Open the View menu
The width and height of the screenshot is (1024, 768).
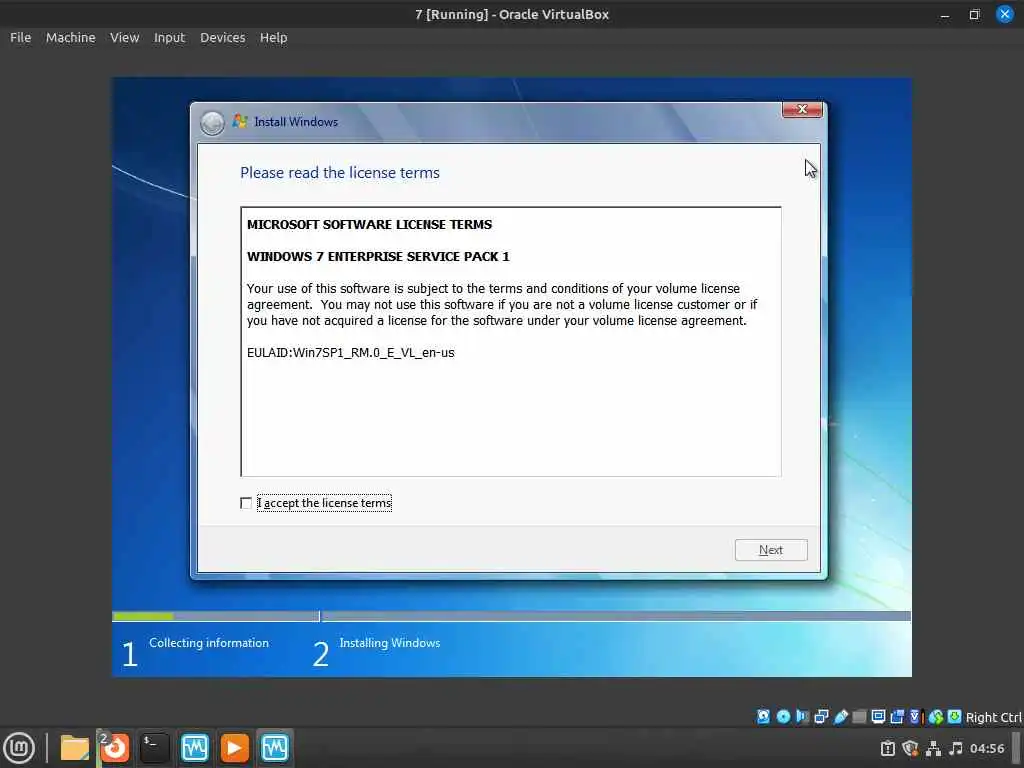(x=124, y=38)
